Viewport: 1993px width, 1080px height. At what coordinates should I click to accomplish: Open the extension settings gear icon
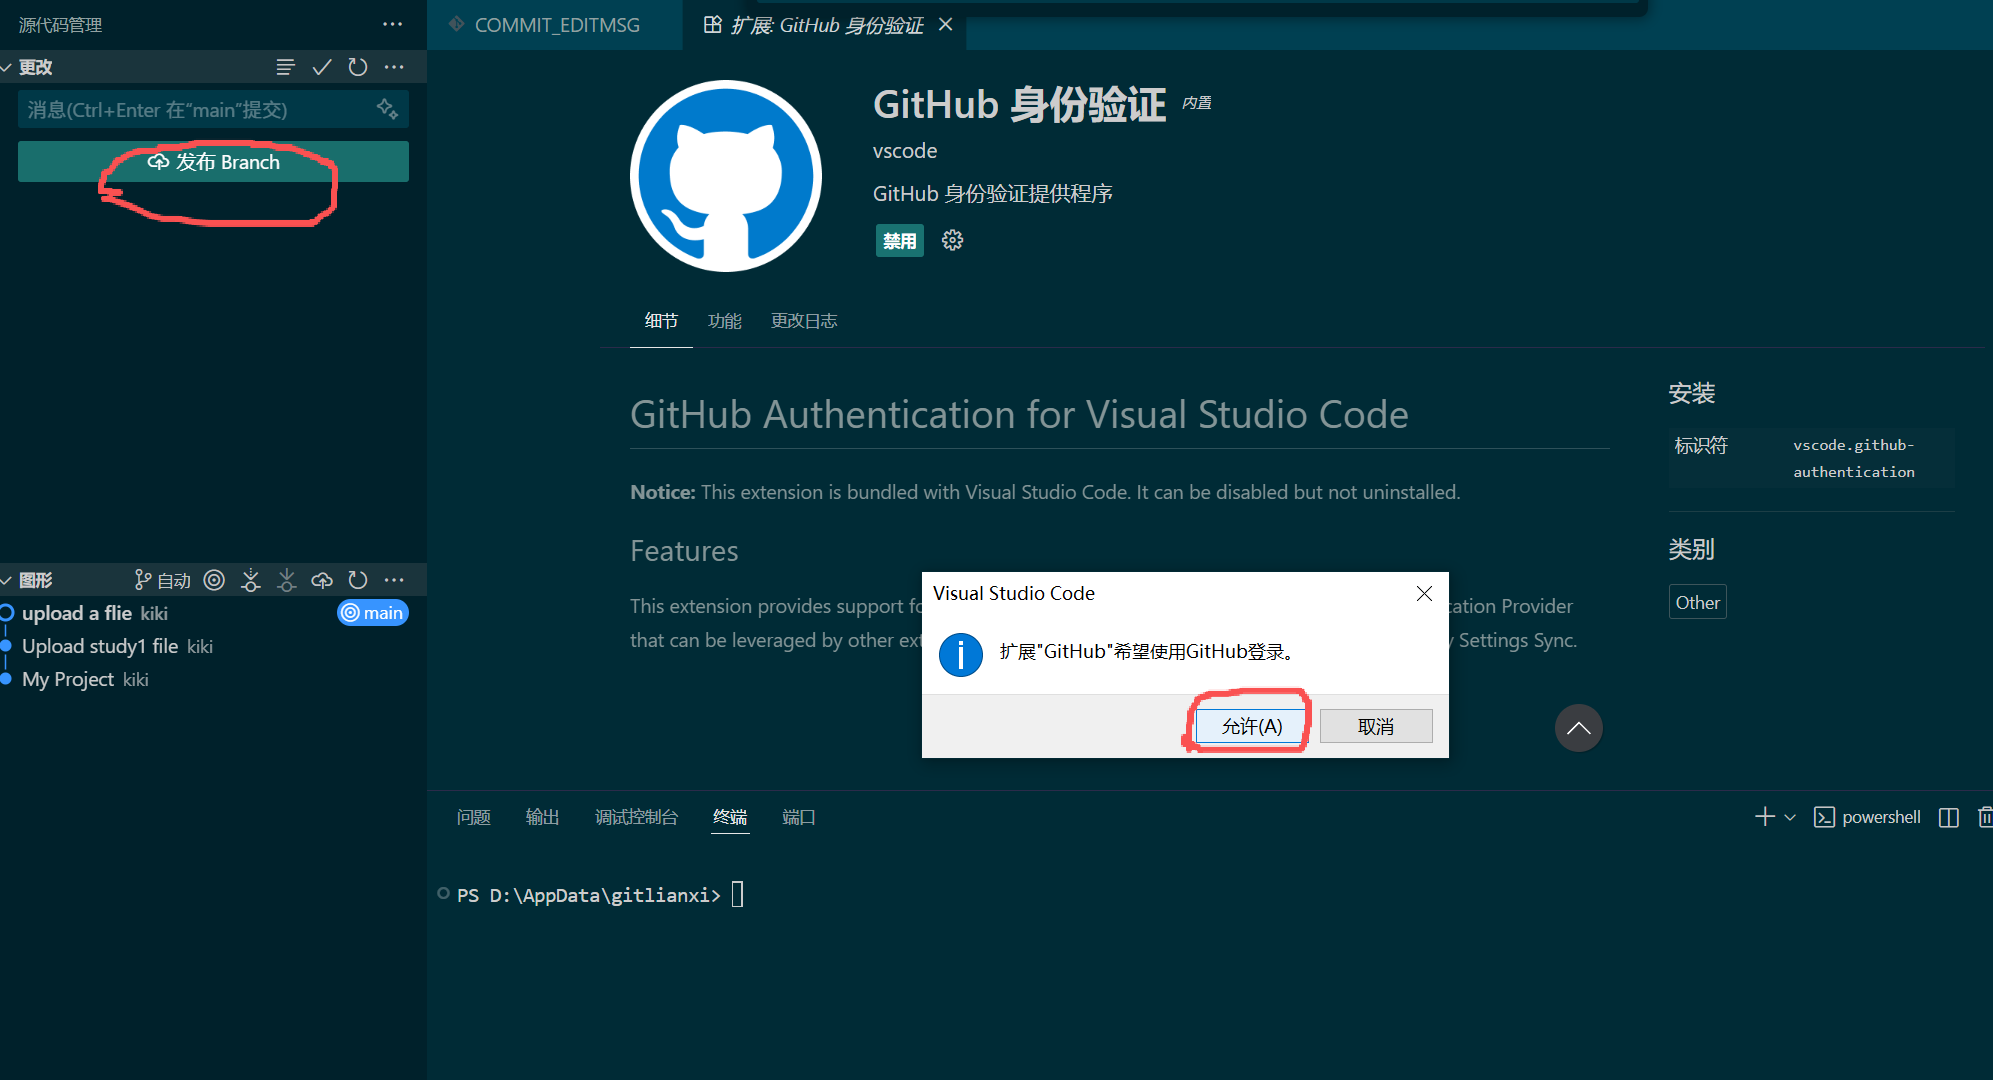click(952, 240)
